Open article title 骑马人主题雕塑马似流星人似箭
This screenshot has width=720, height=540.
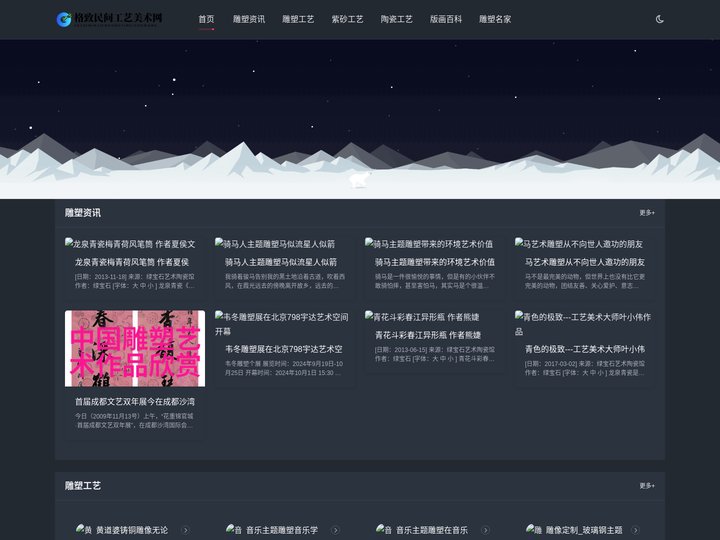281,262
